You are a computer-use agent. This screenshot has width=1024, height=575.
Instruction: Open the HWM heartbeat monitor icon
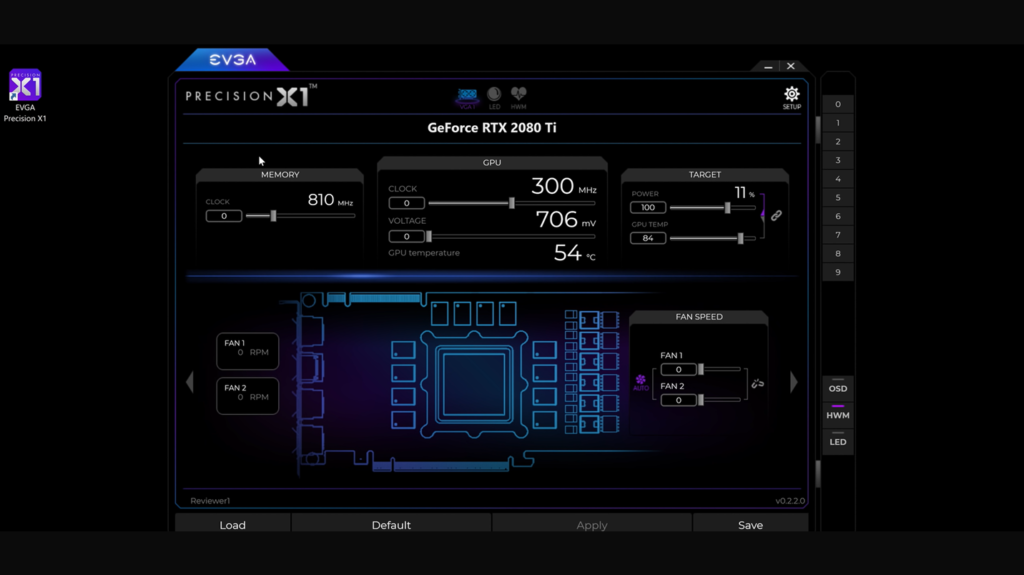518,97
